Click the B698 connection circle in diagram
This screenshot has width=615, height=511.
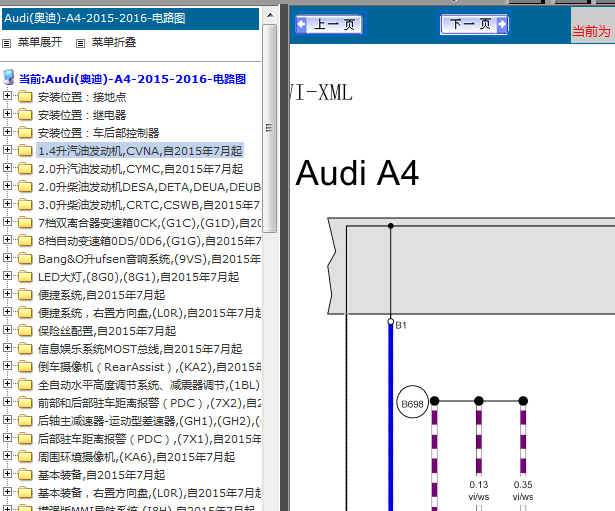[412, 403]
